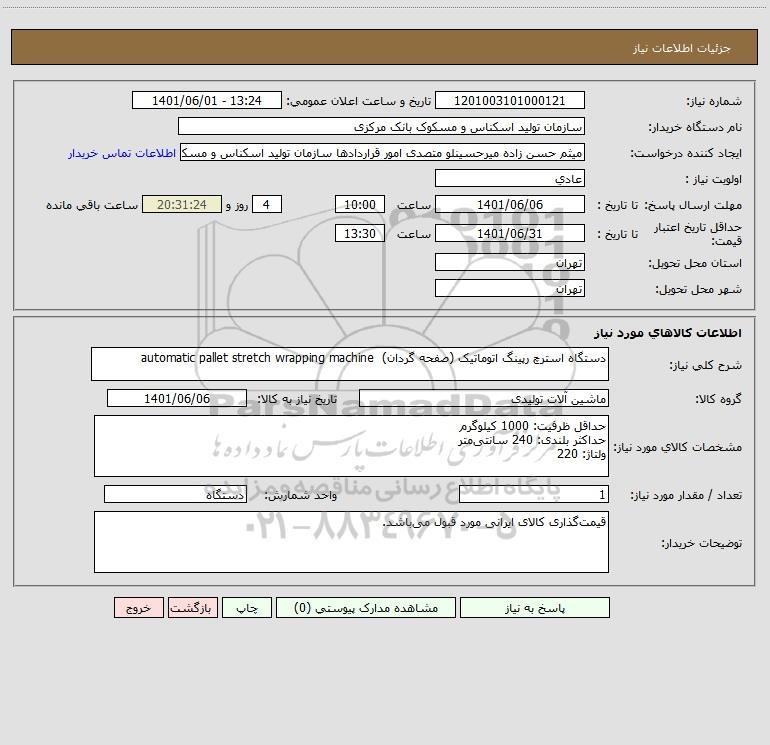This screenshot has width=770, height=745.
Task: Click the response deadline date 1401/06/06 field
Action: coord(510,205)
